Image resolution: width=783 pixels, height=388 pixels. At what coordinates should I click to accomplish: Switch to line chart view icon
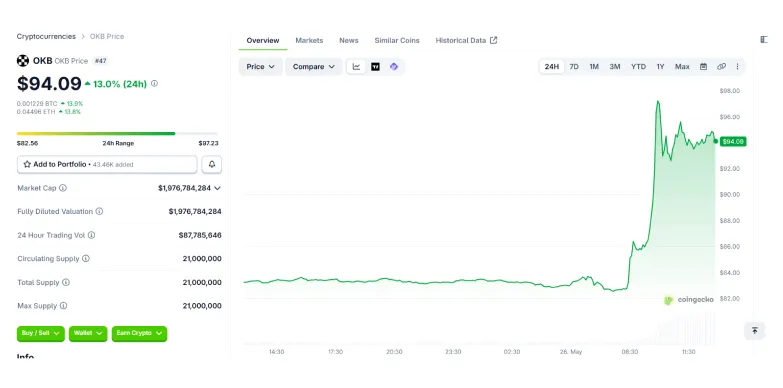(357, 66)
